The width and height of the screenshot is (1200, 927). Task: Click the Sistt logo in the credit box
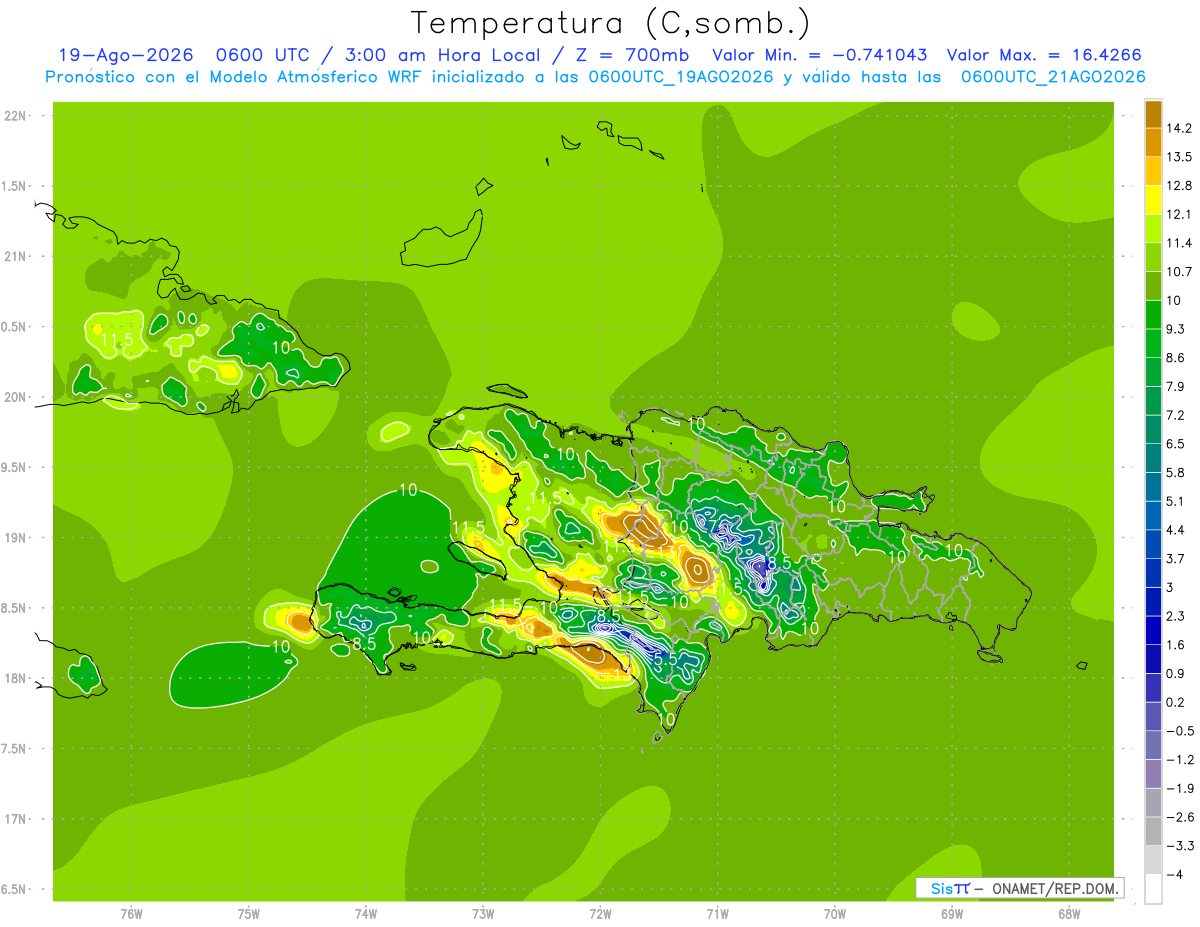click(x=950, y=888)
